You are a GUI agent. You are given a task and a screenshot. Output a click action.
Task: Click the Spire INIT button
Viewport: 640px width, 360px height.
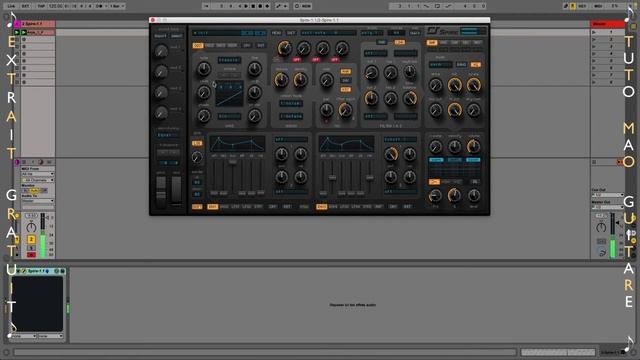tap(291, 33)
